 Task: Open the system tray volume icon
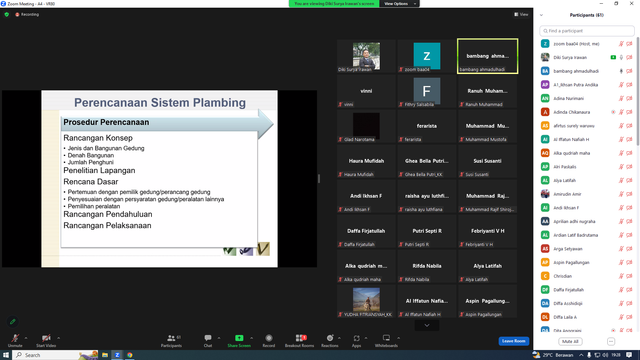click(x=605, y=355)
